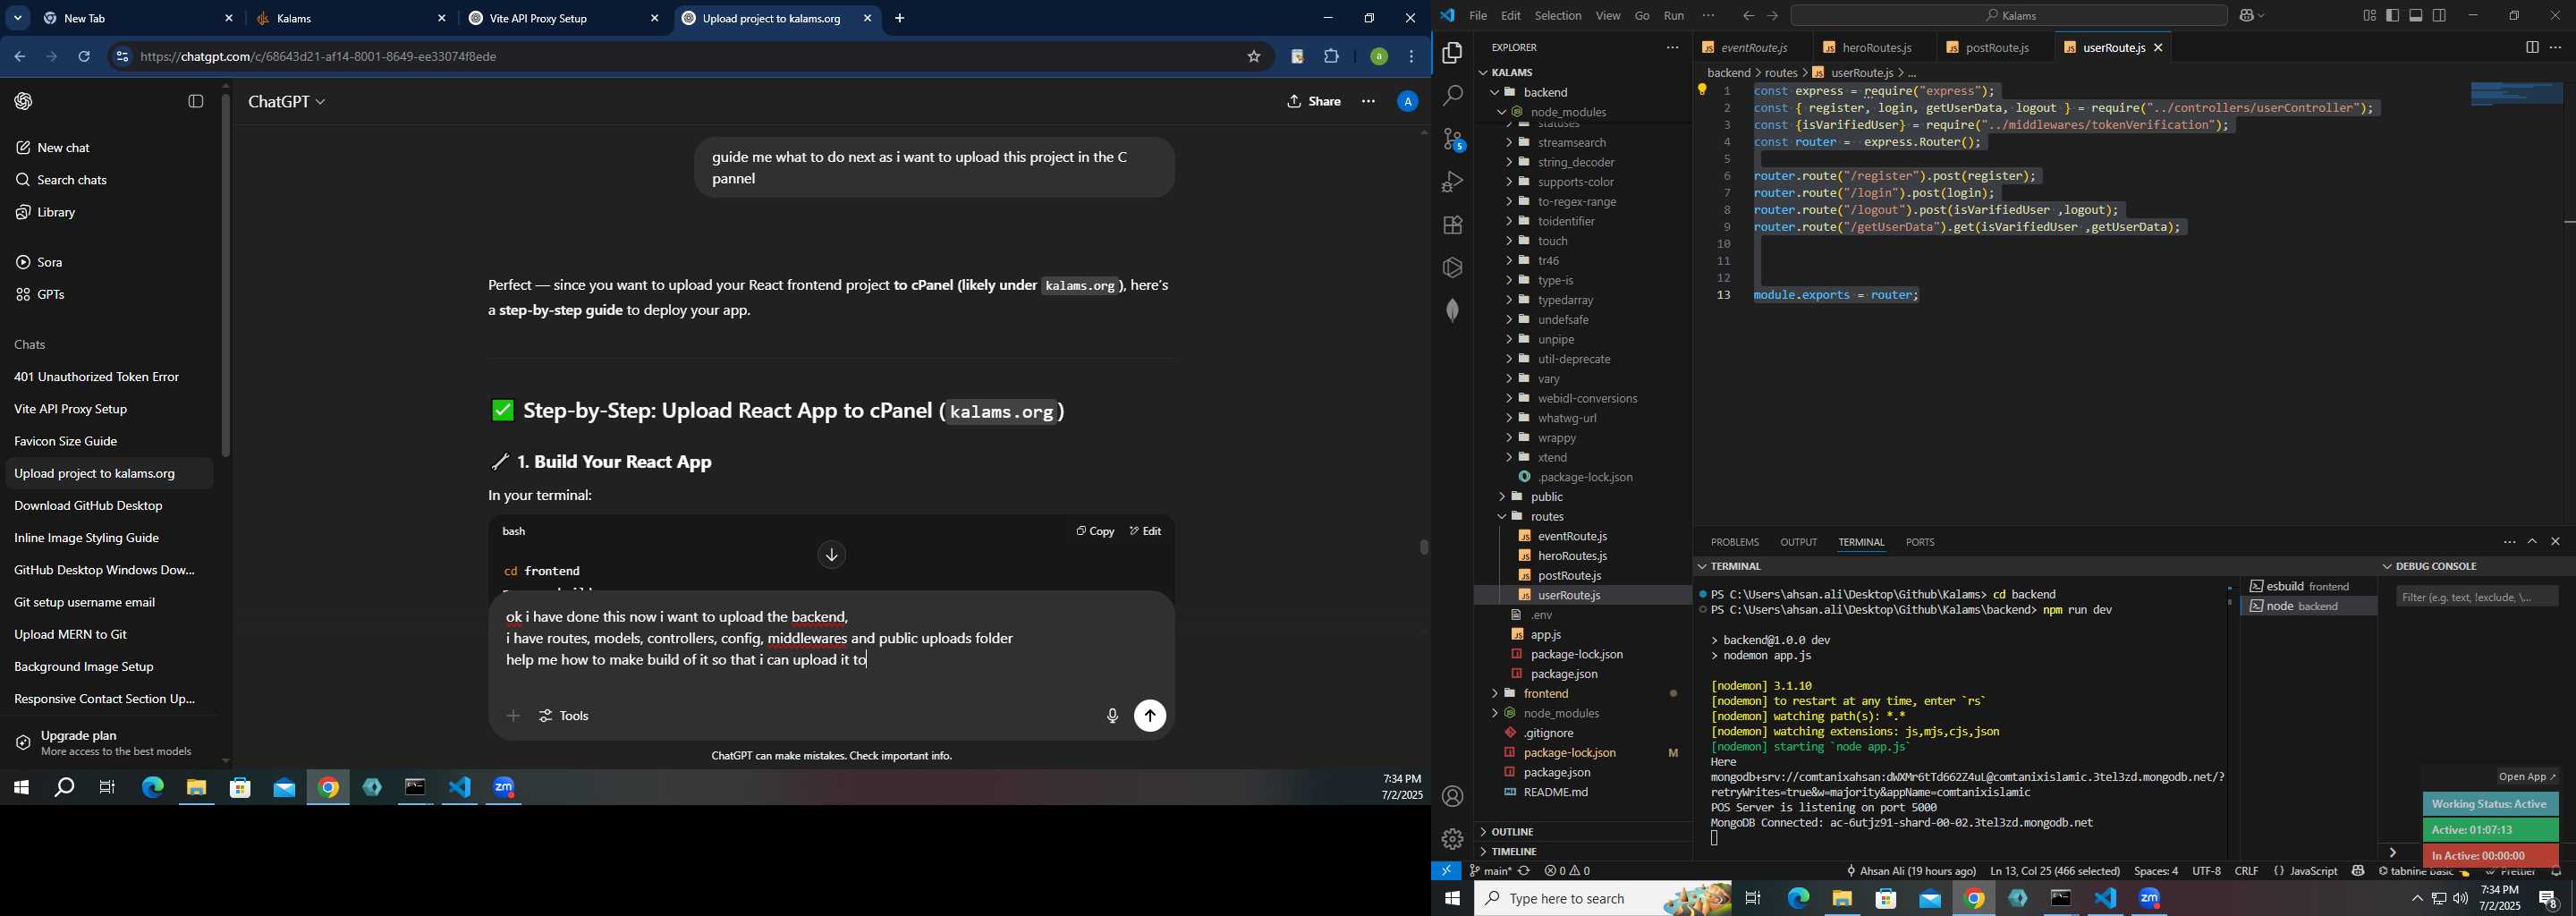Edit the bash code block
2576x916 pixels.
(x=1145, y=531)
